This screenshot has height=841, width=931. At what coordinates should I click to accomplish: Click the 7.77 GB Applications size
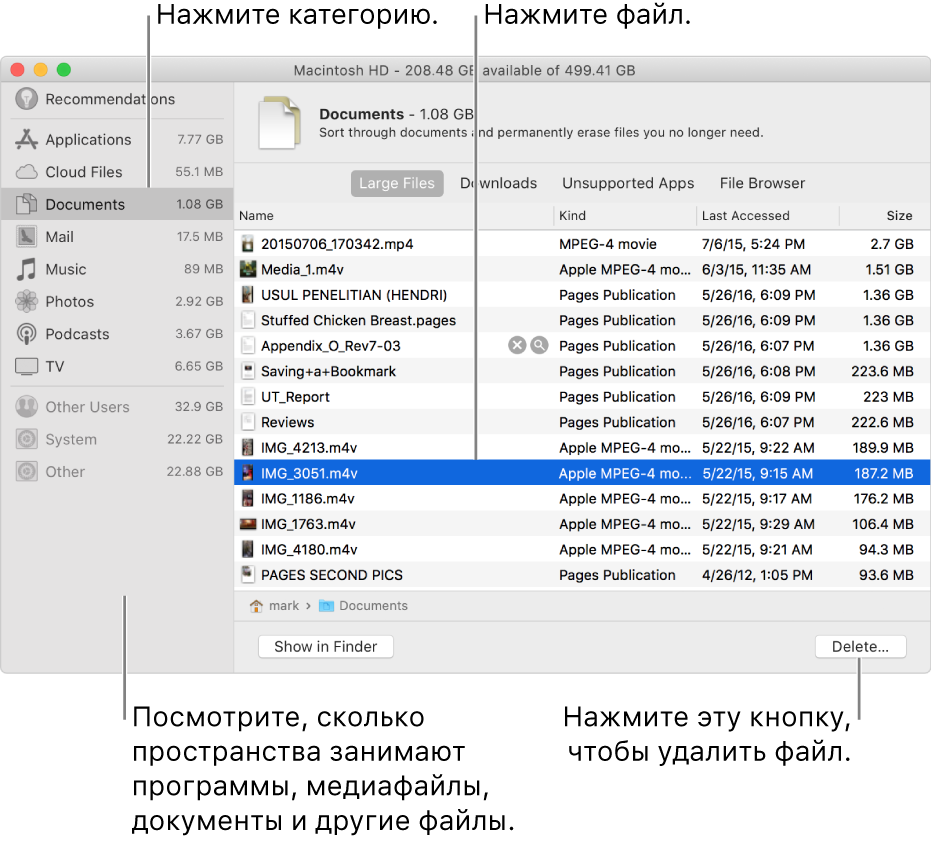point(200,140)
